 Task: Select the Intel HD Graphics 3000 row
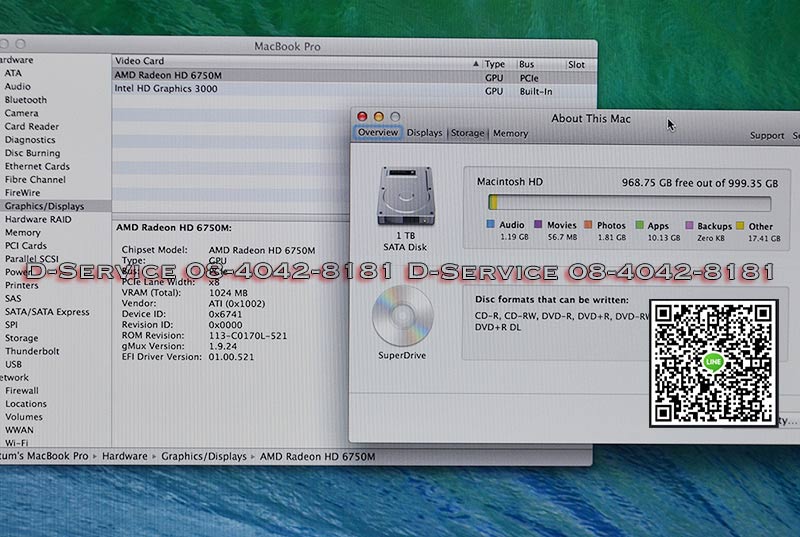pos(354,89)
